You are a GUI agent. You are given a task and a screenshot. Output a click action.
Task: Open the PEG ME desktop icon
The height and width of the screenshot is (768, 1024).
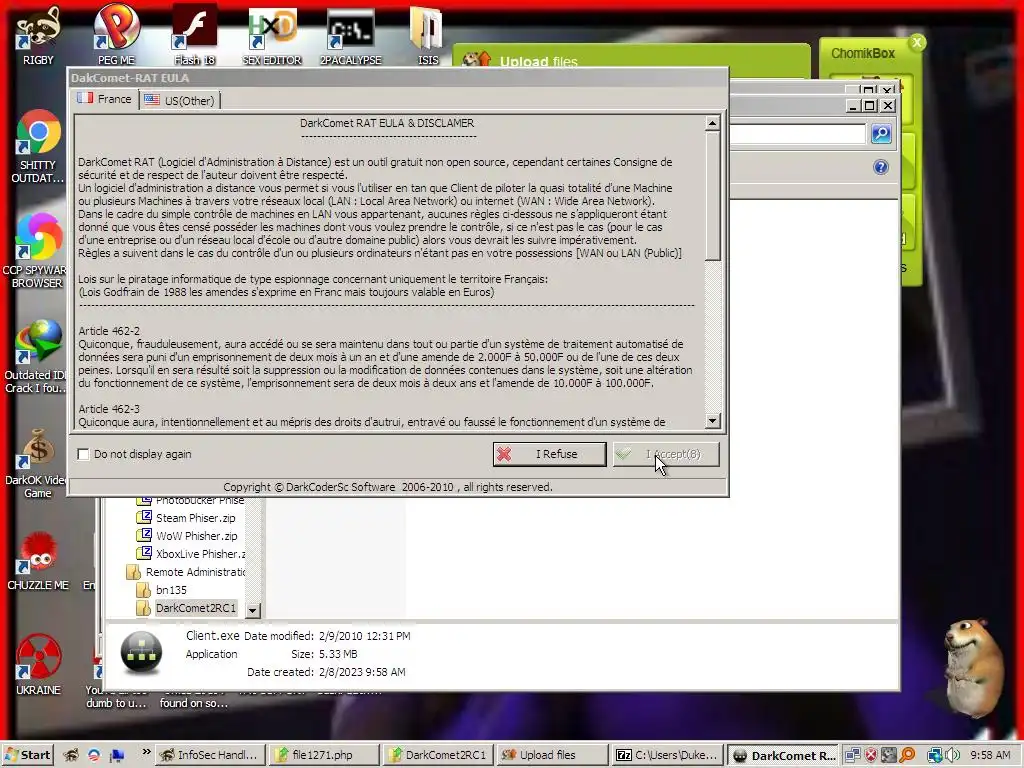tap(116, 36)
